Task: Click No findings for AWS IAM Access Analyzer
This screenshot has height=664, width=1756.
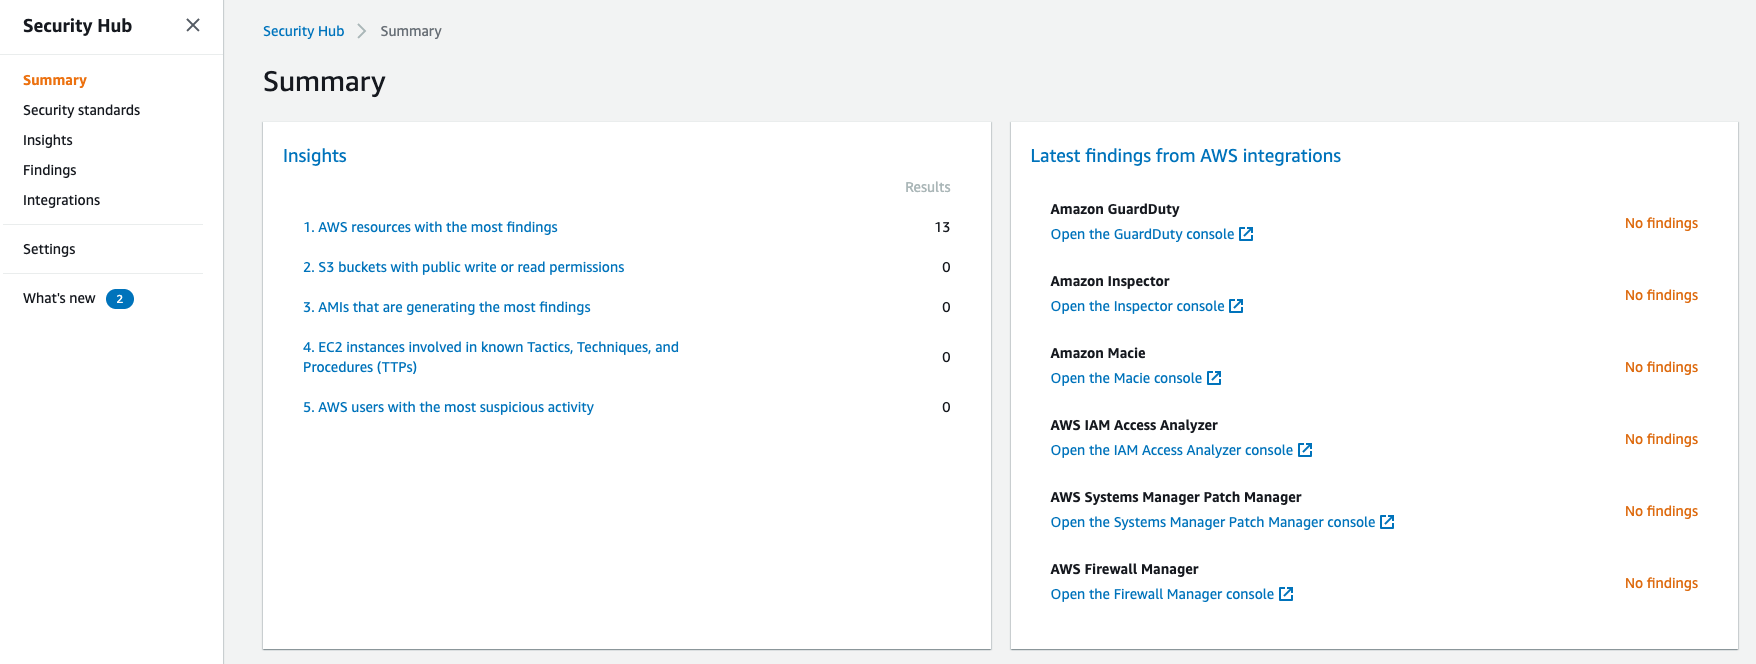Action: pos(1661,439)
